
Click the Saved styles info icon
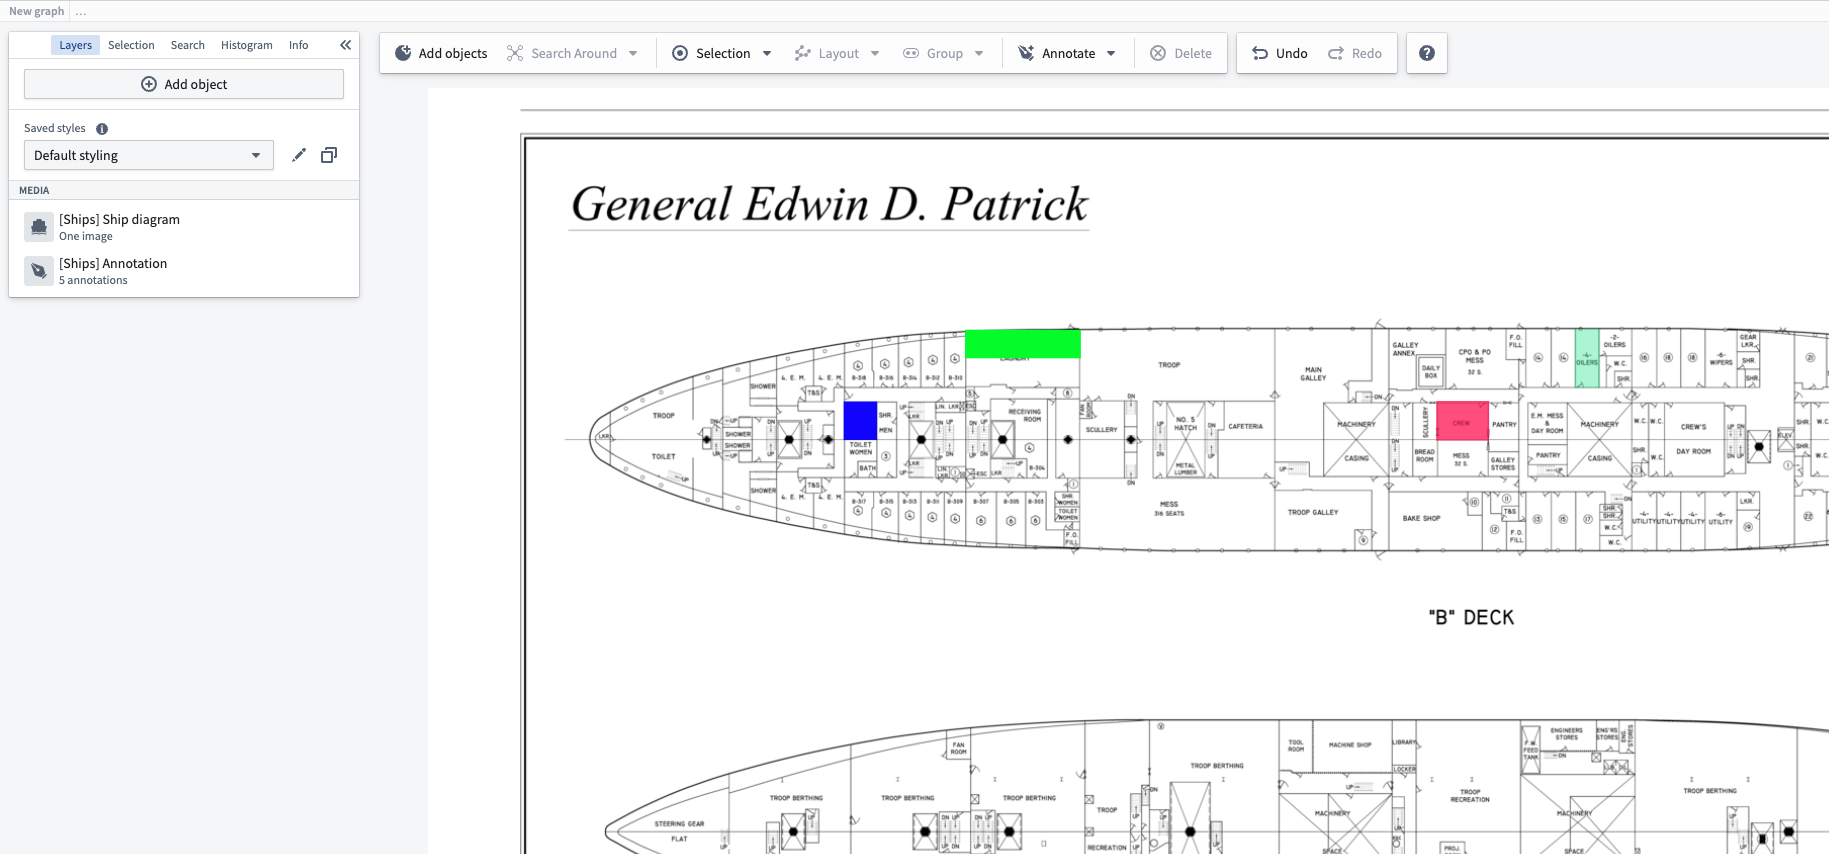pos(102,129)
